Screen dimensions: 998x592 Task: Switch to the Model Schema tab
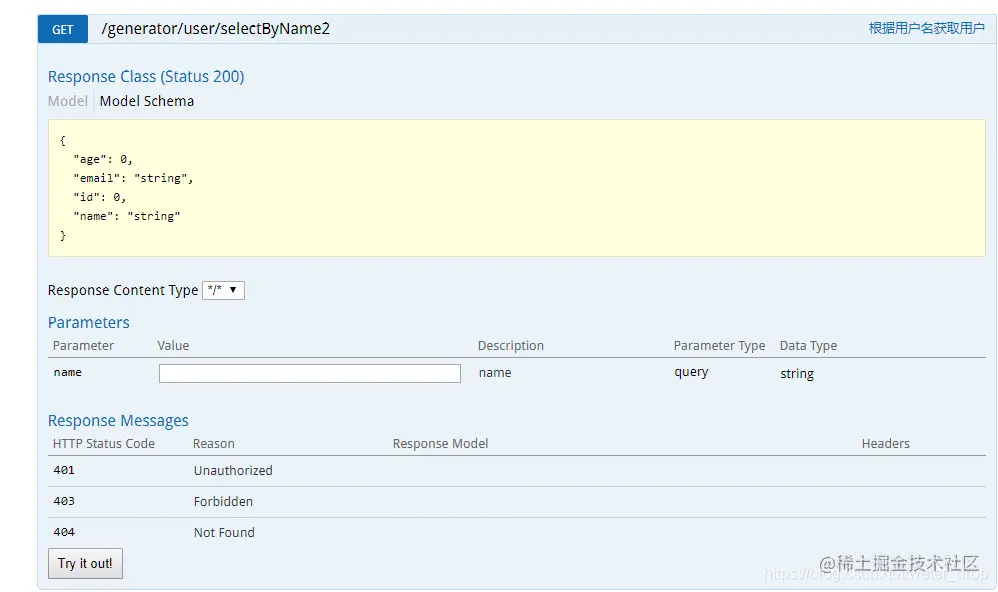[146, 101]
